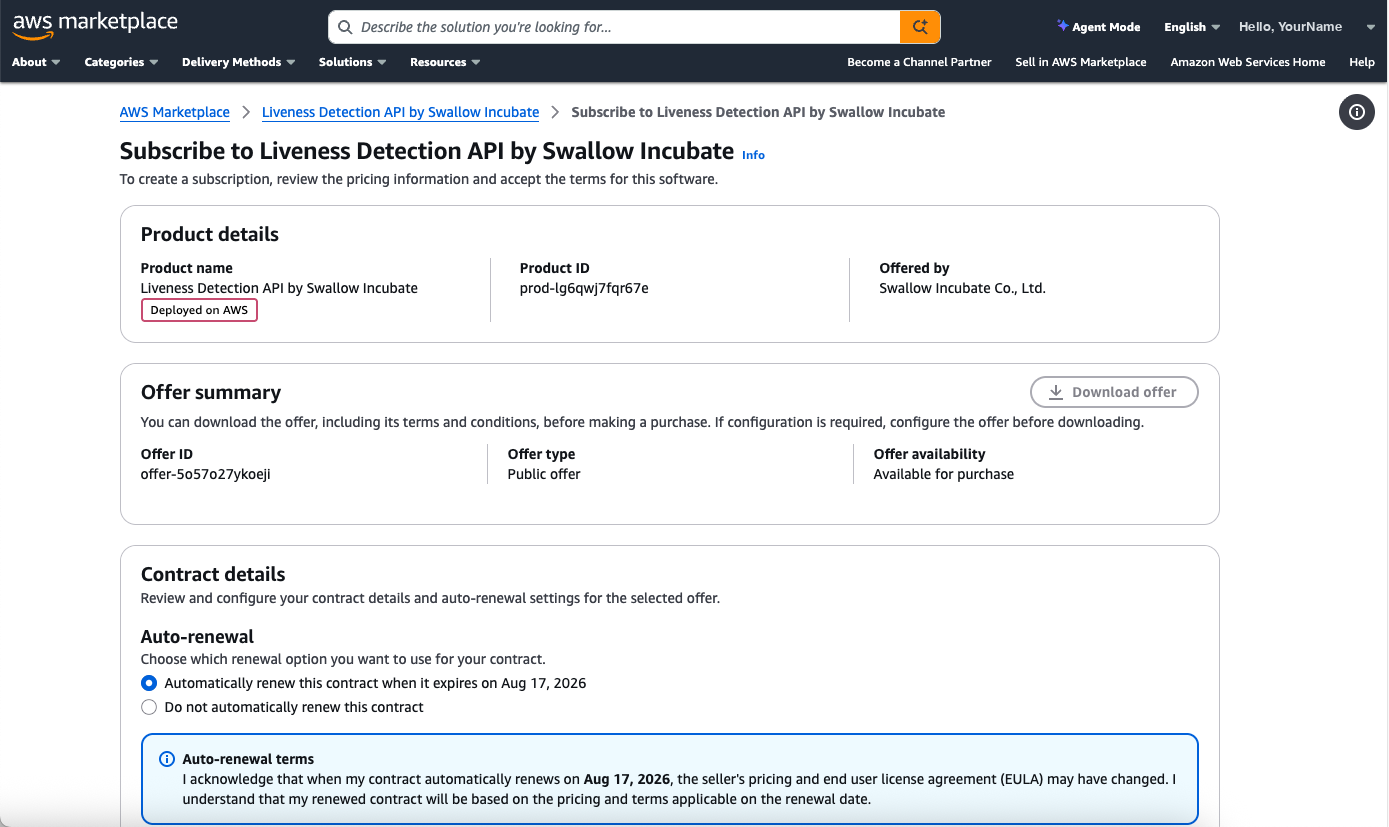Expand the Categories menu

coord(121,62)
